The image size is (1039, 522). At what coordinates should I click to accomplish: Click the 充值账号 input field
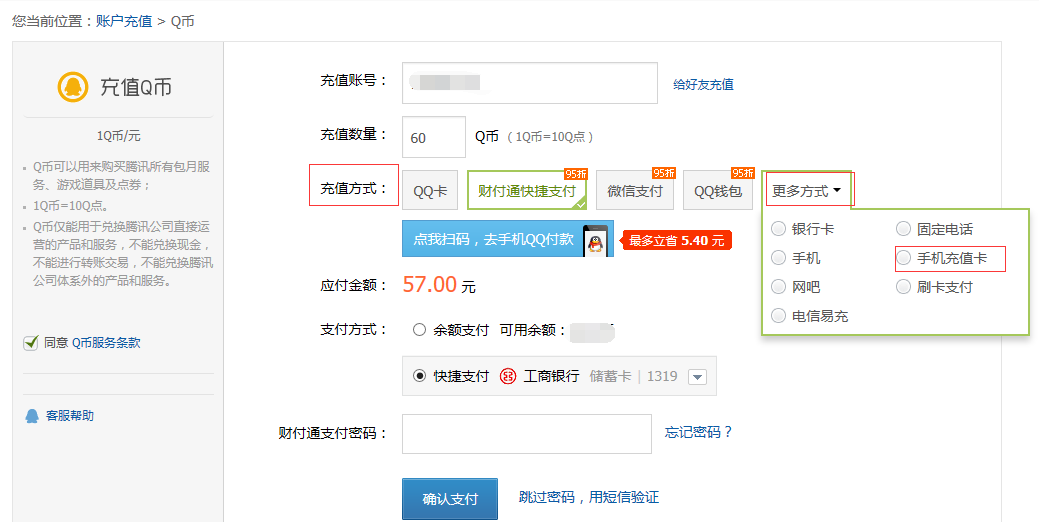tap(529, 83)
